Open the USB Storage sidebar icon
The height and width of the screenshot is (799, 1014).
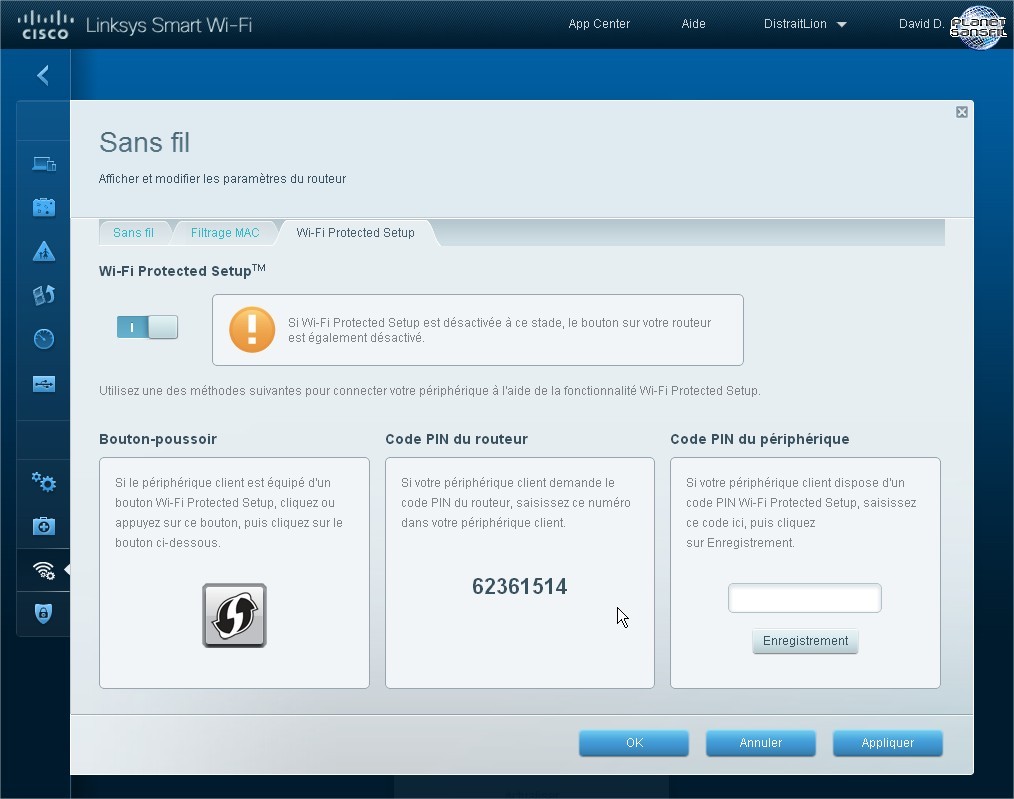(x=43, y=384)
